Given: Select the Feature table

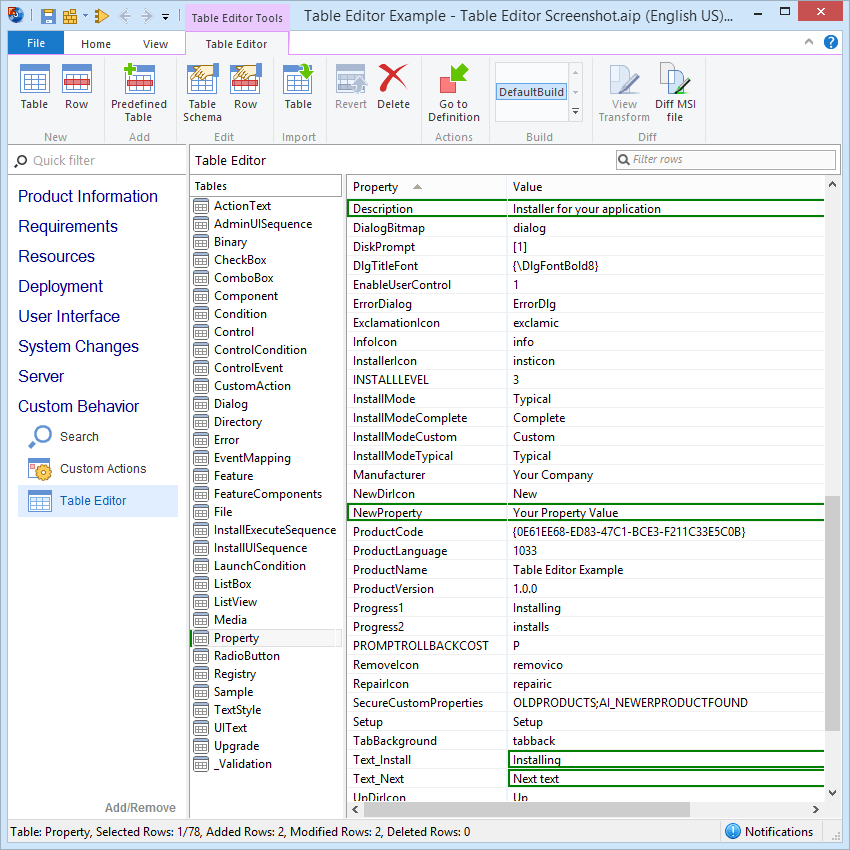Looking at the screenshot, I should point(233,476).
